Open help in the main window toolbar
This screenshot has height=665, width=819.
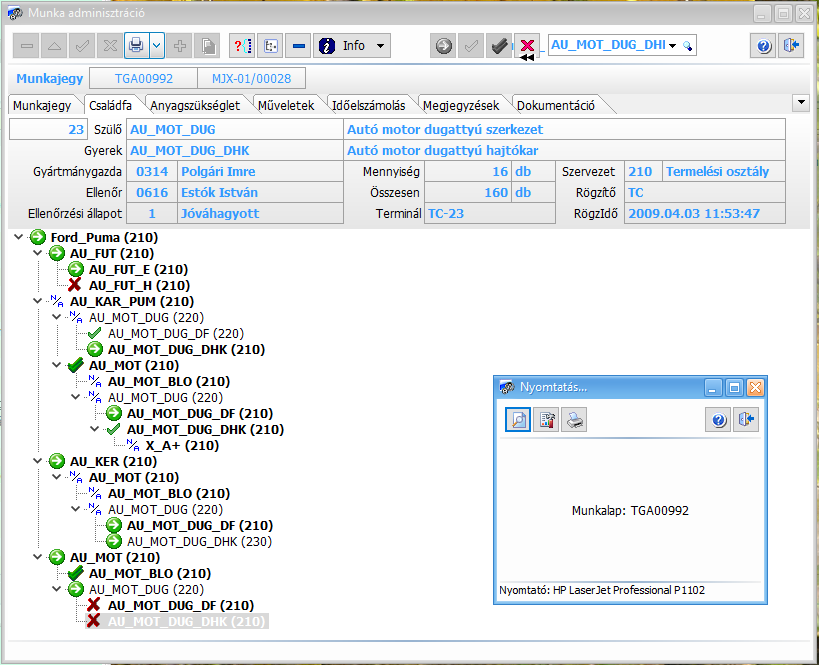pyautogui.click(x=764, y=46)
